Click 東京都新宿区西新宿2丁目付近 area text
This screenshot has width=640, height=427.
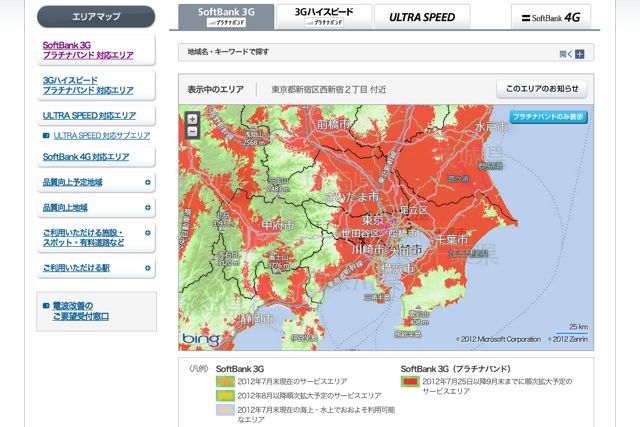click(329, 89)
